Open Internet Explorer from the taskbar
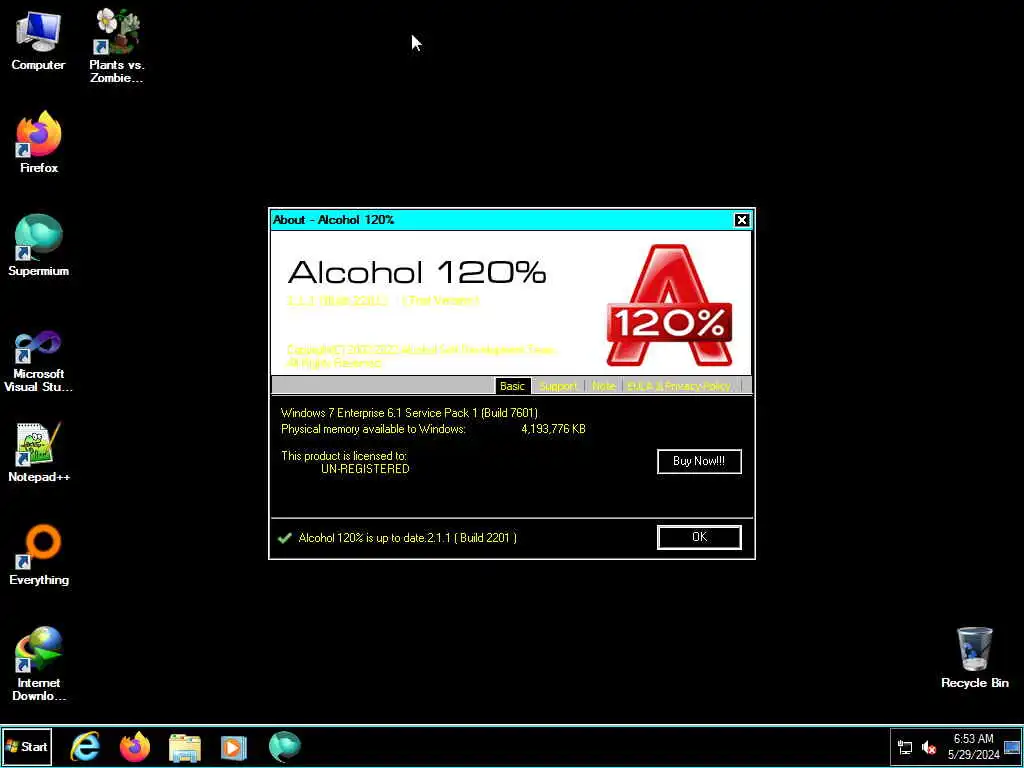The image size is (1024, 768). point(86,746)
